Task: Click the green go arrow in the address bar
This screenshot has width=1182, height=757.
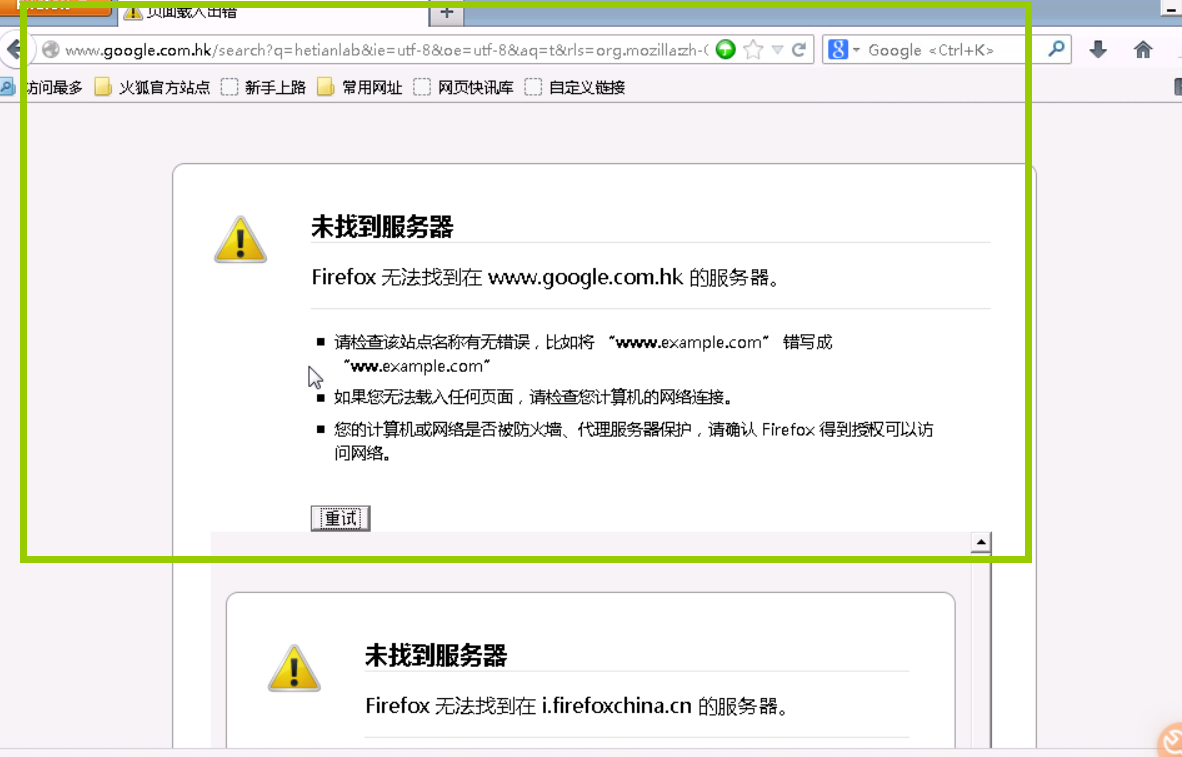Action: coord(725,50)
